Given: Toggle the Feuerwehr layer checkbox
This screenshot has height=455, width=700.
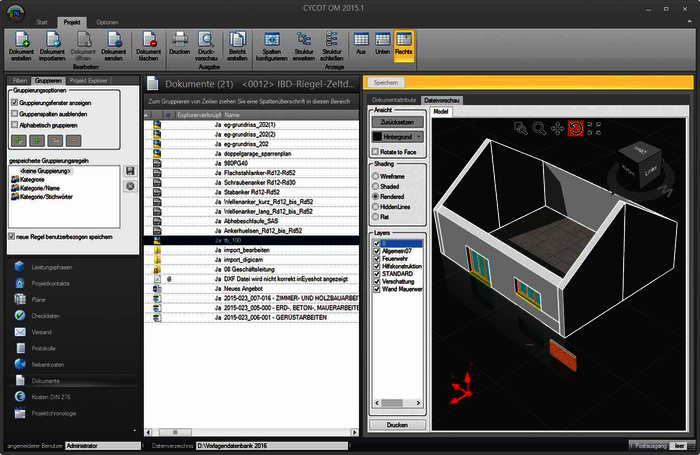Looking at the screenshot, I should [377, 259].
